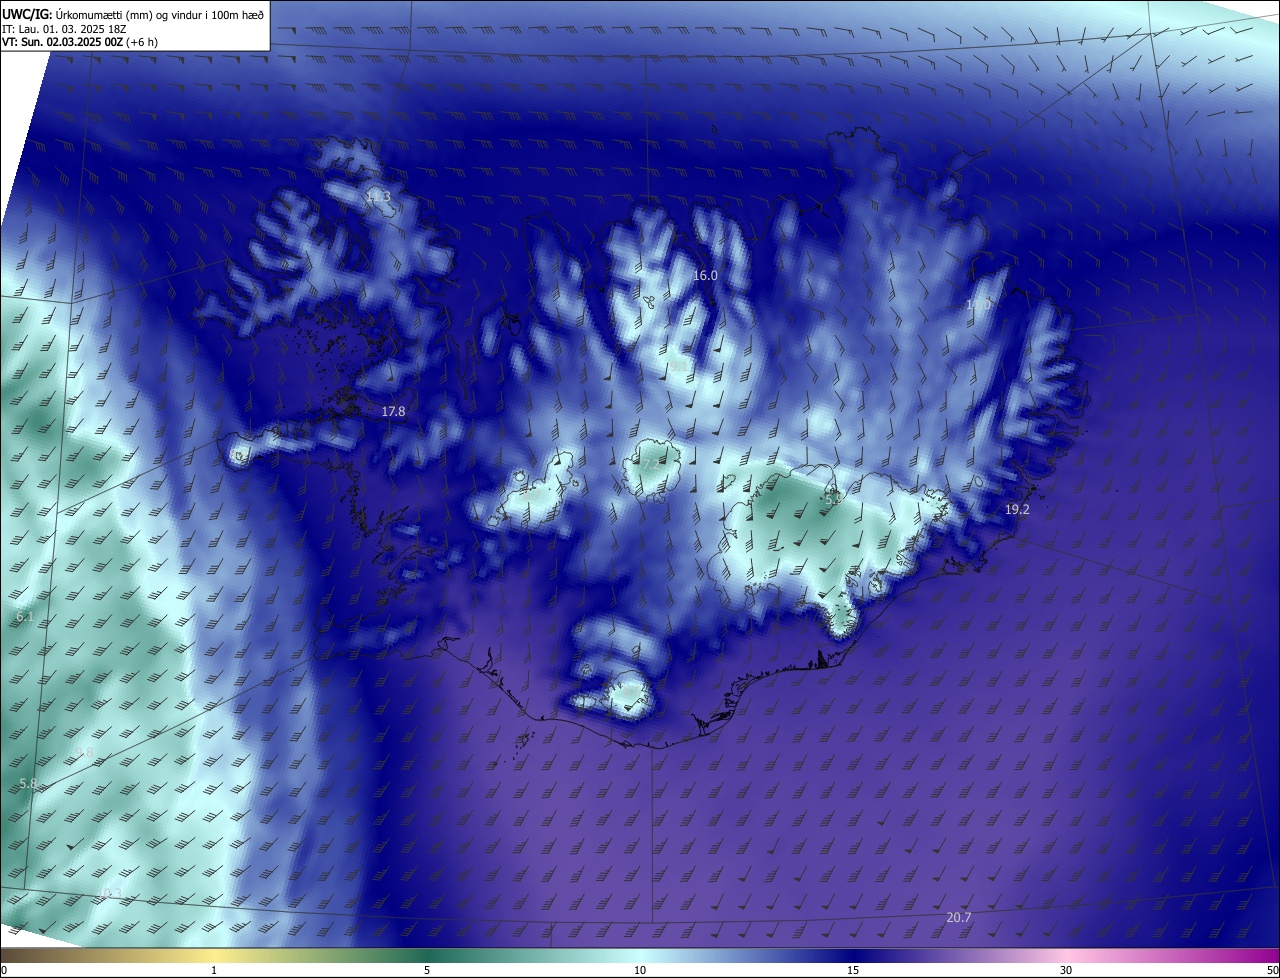Click the 7.2 value label on Hofsjökull glacier
This screenshot has height=978, width=1280.
click(x=651, y=466)
